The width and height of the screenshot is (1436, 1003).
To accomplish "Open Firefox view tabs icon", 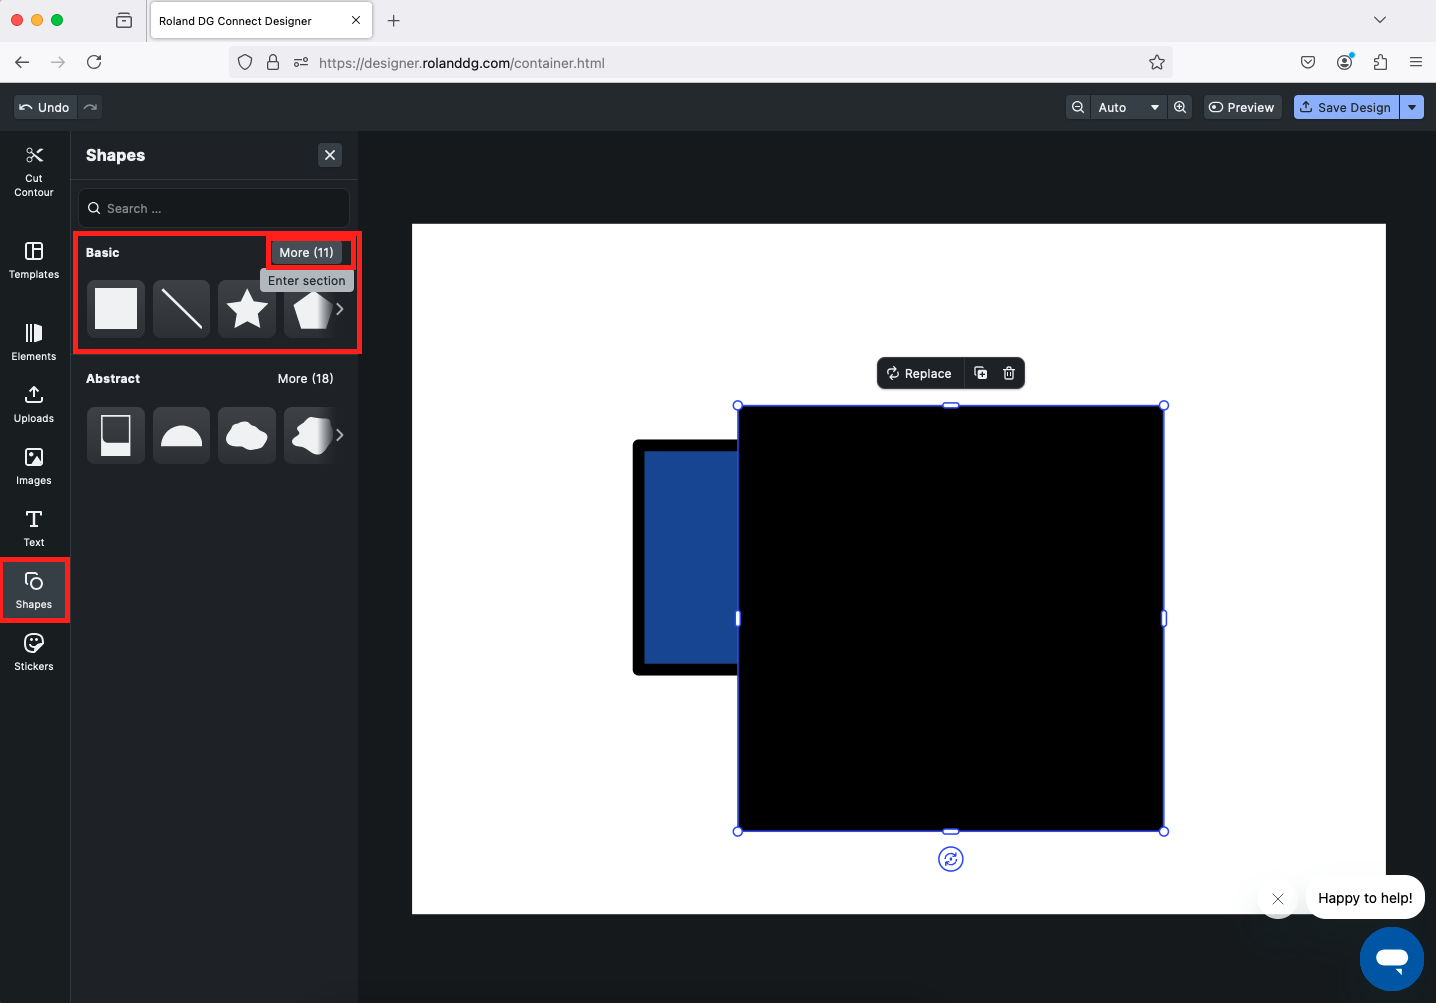I will pos(124,20).
